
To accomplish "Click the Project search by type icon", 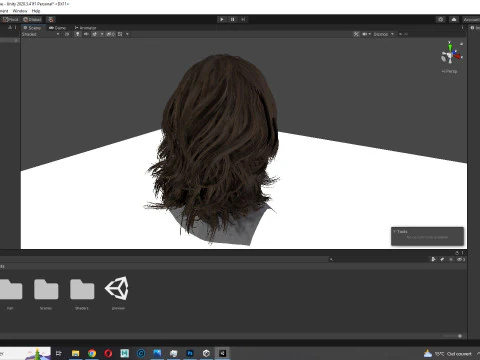I will tap(433, 259).
